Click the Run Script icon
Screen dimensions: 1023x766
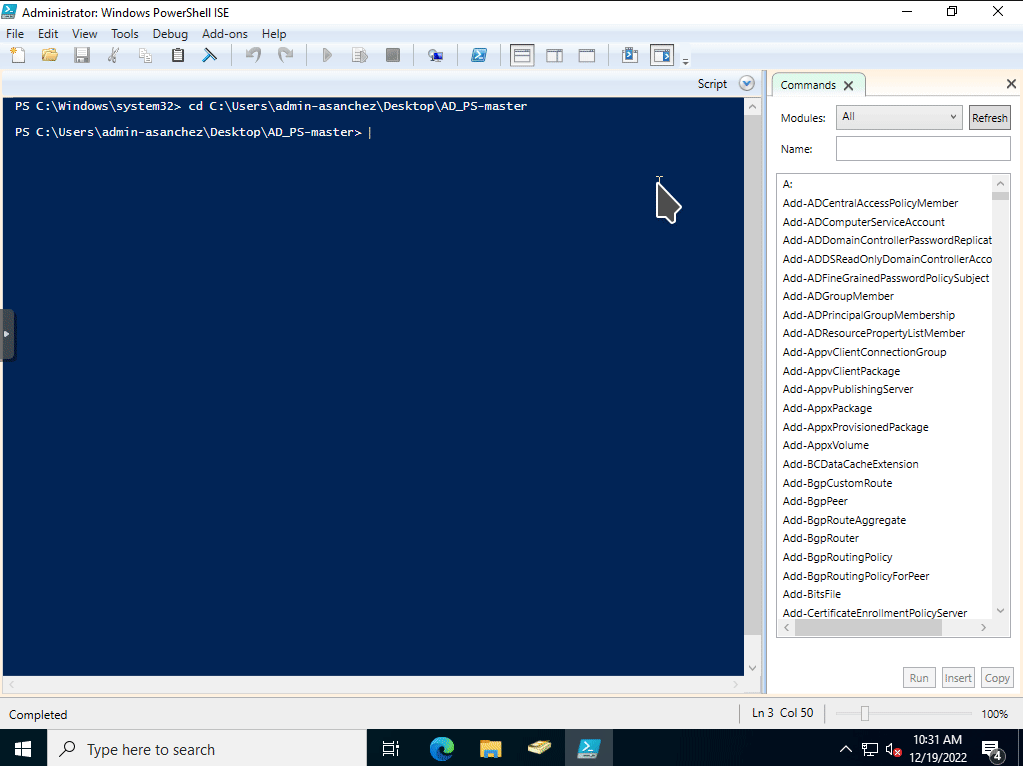pyautogui.click(x=327, y=55)
